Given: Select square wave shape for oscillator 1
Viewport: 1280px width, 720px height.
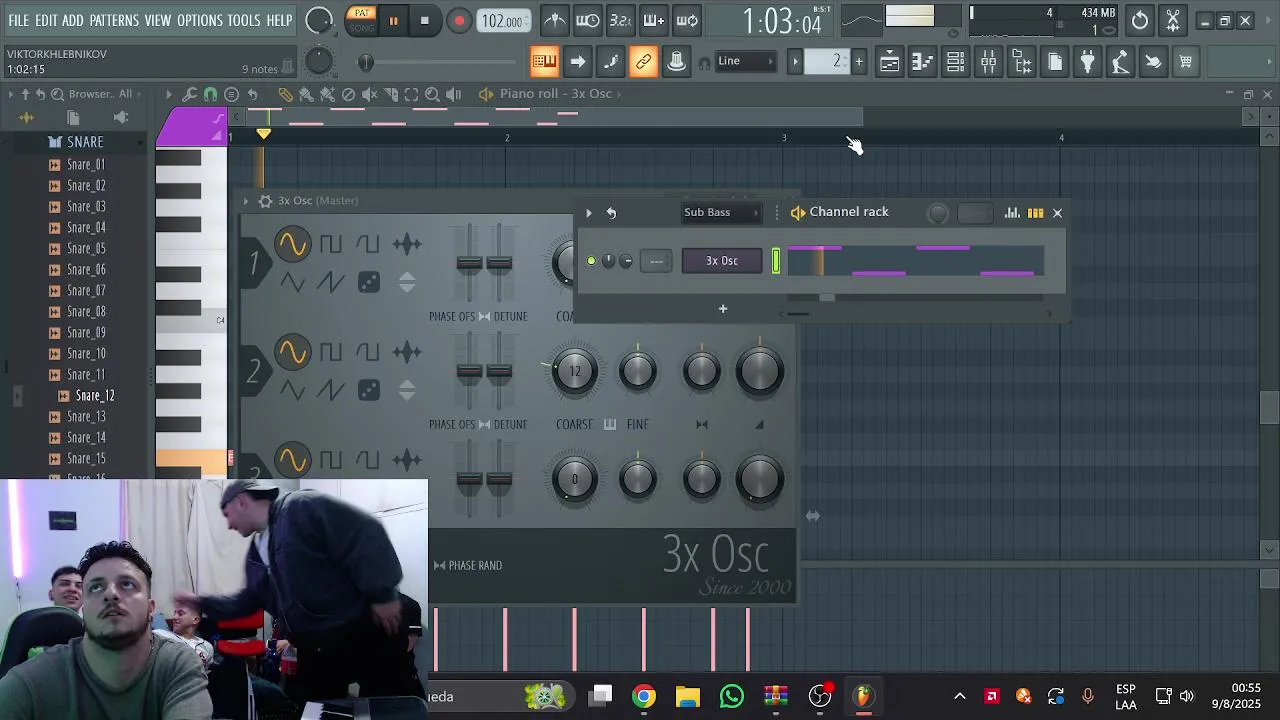Looking at the screenshot, I should 331,244.
